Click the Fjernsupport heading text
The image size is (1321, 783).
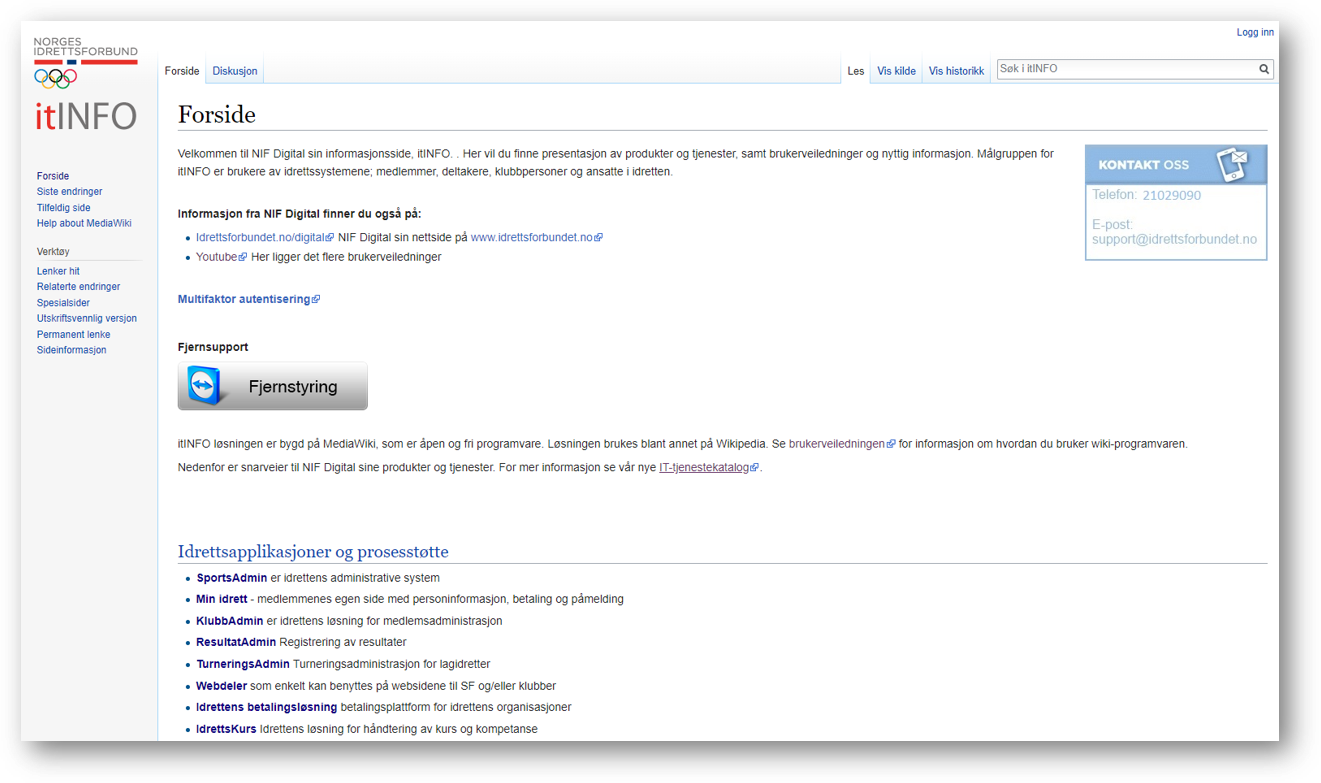[213, 347]
